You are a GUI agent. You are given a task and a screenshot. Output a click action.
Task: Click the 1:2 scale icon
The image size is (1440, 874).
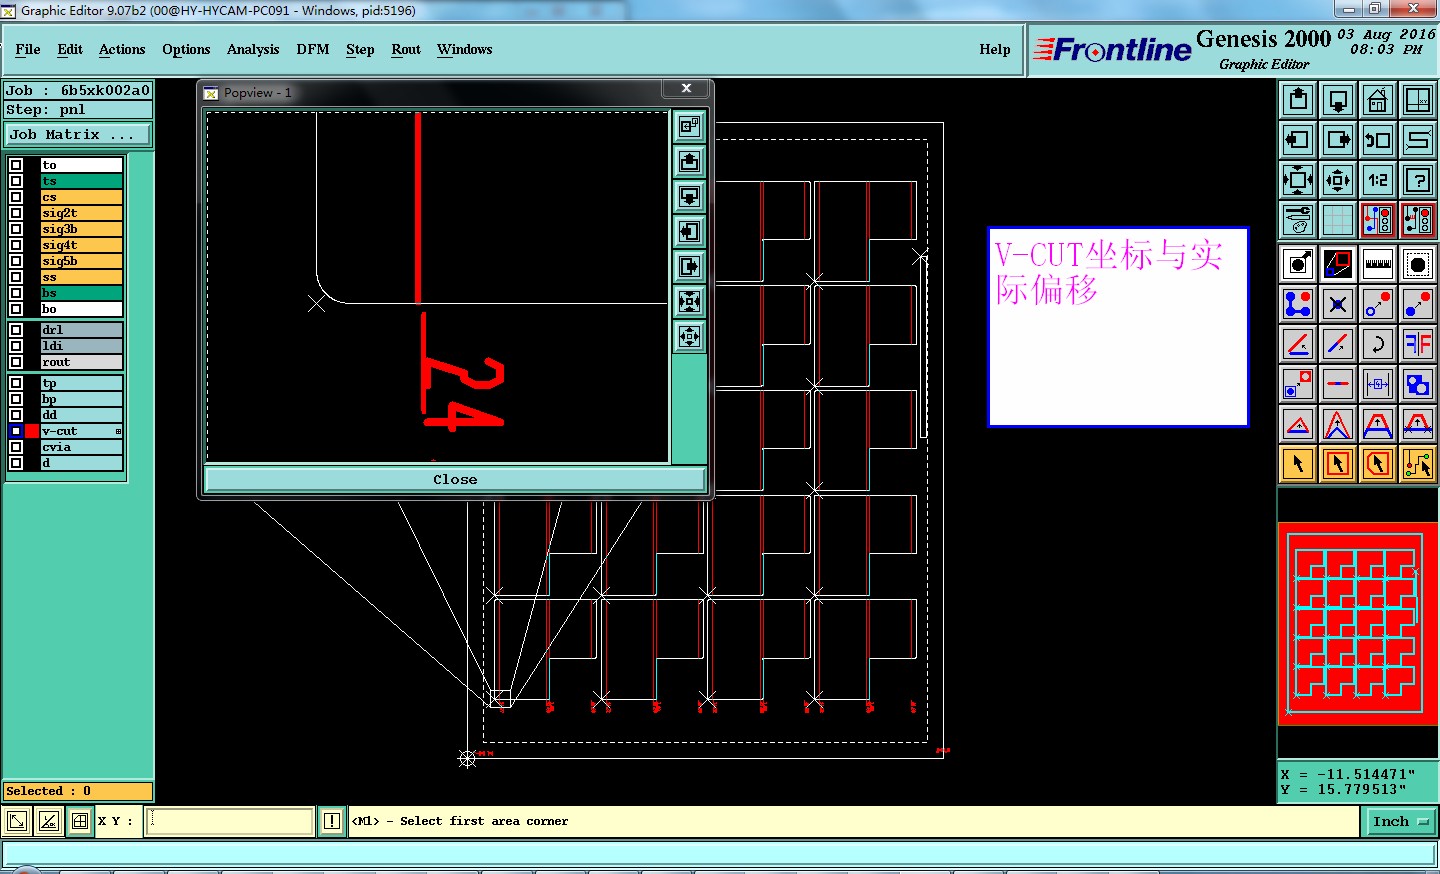pyautogui.click(x=1378, y=180)
